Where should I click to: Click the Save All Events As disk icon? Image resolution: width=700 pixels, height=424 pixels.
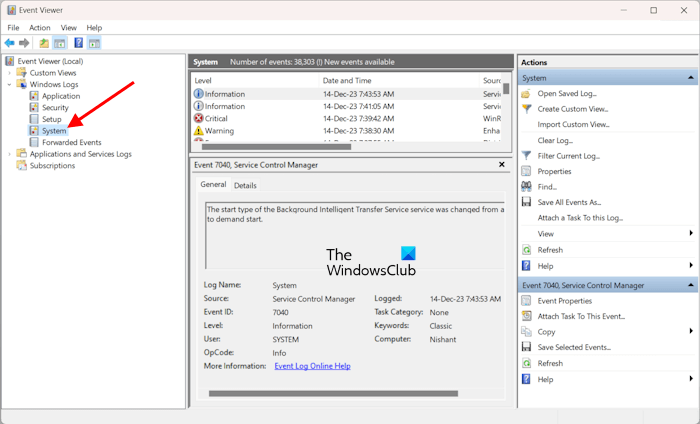pos(526,202)
